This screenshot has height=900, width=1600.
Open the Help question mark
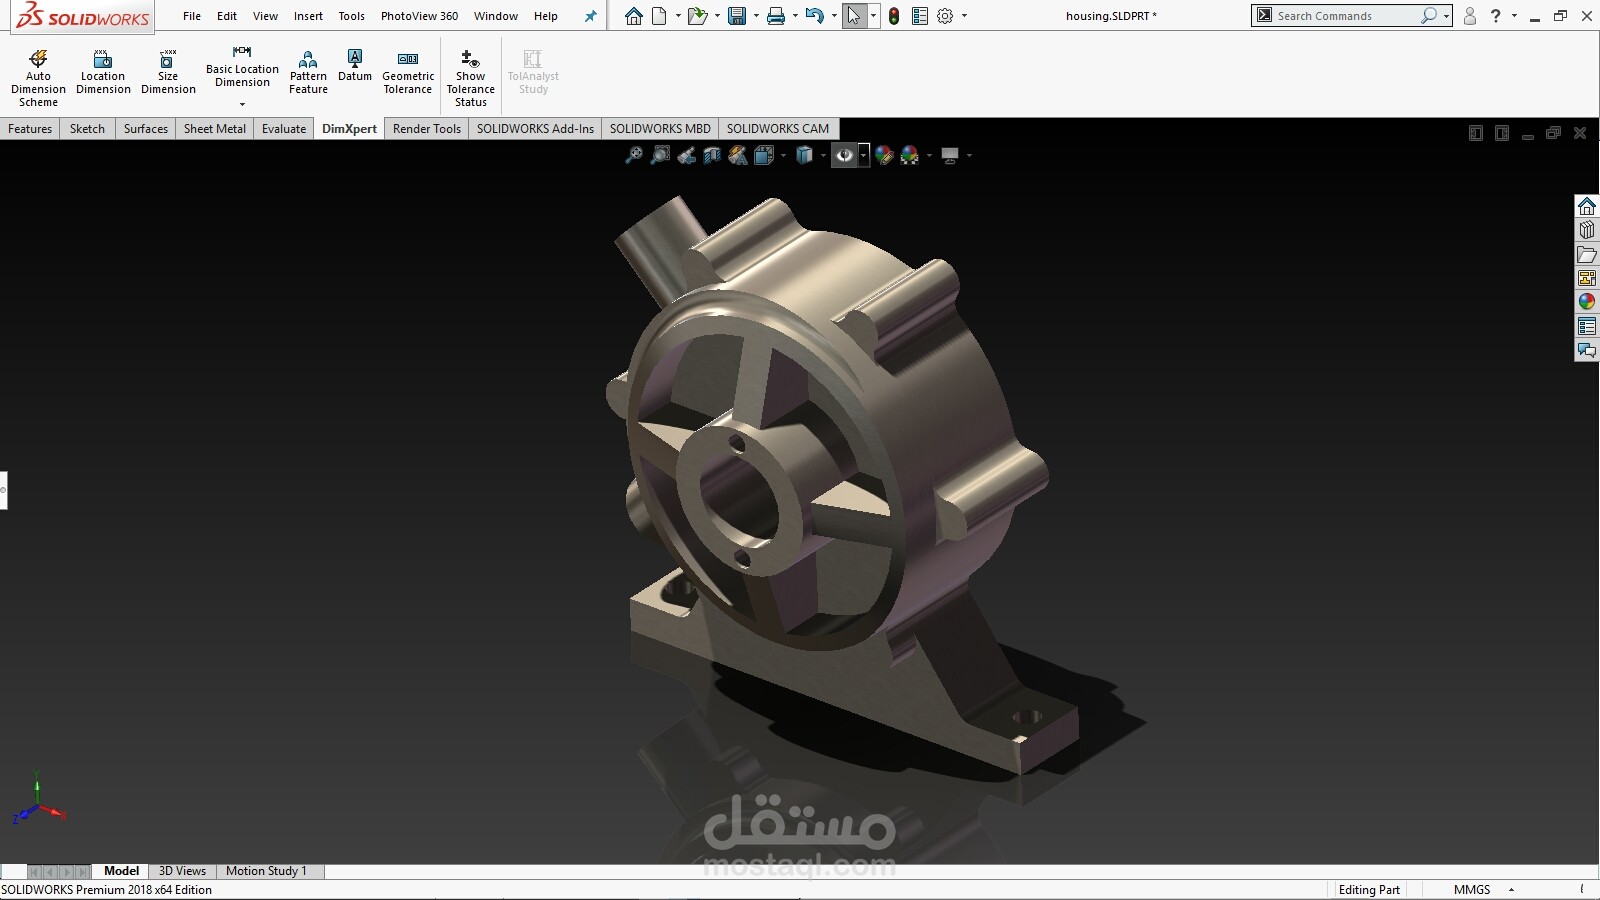click(1496, 16)
